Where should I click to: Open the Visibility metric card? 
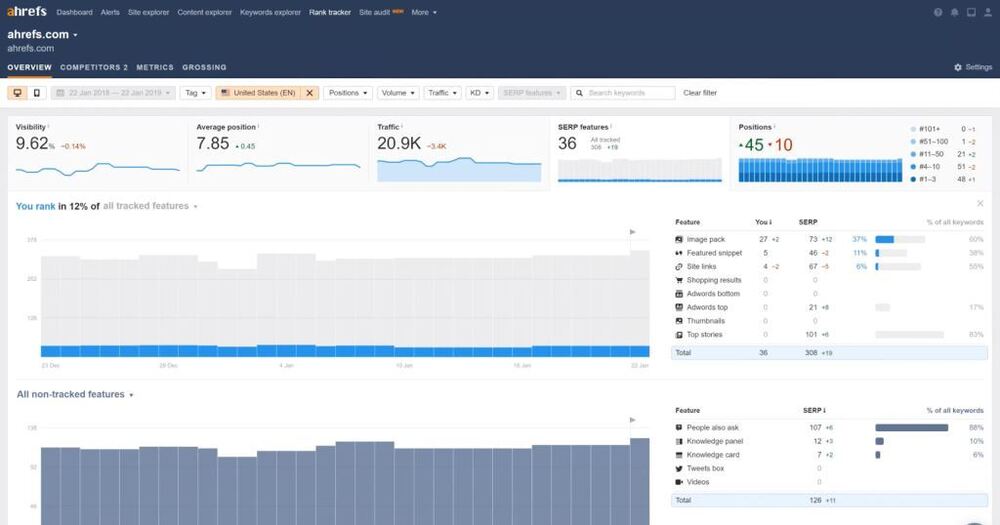pyautogui.click(x=98, y=152)
